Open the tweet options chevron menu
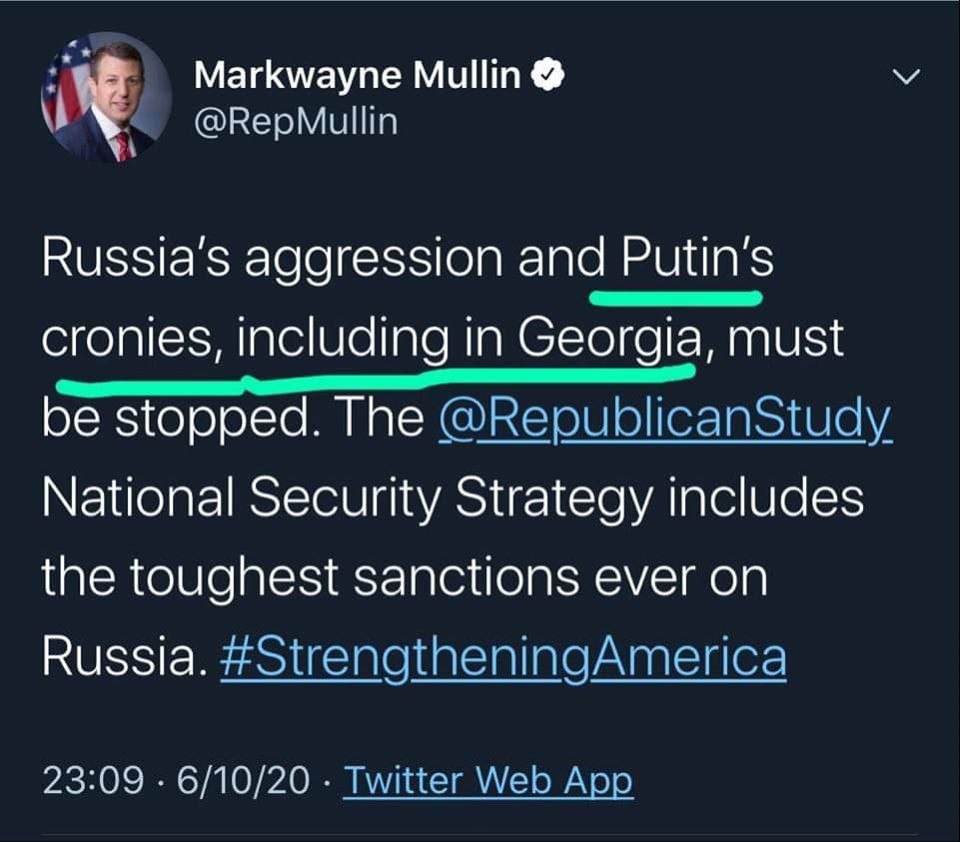 click(x=905, y=78)
